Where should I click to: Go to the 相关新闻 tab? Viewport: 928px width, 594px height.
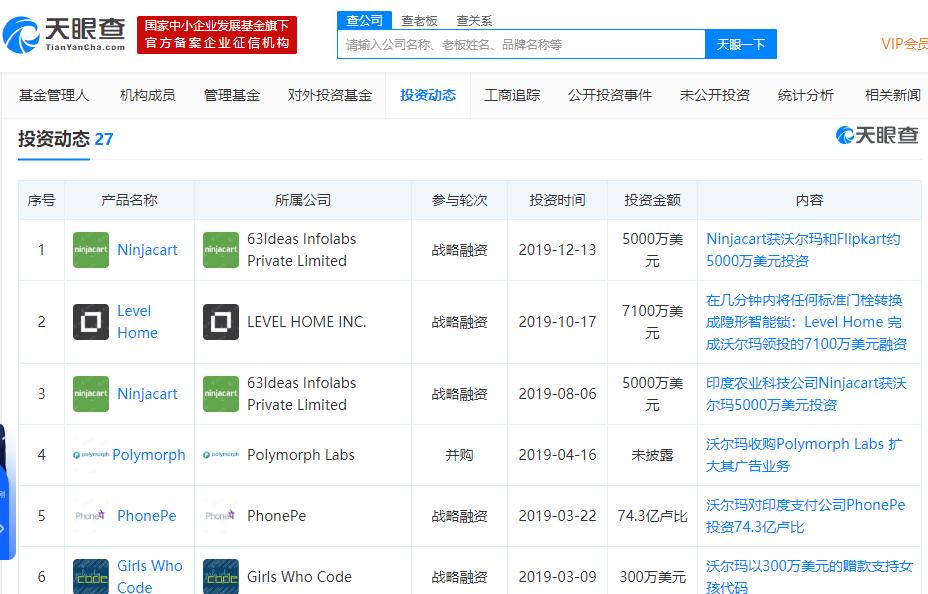(892, 95)
